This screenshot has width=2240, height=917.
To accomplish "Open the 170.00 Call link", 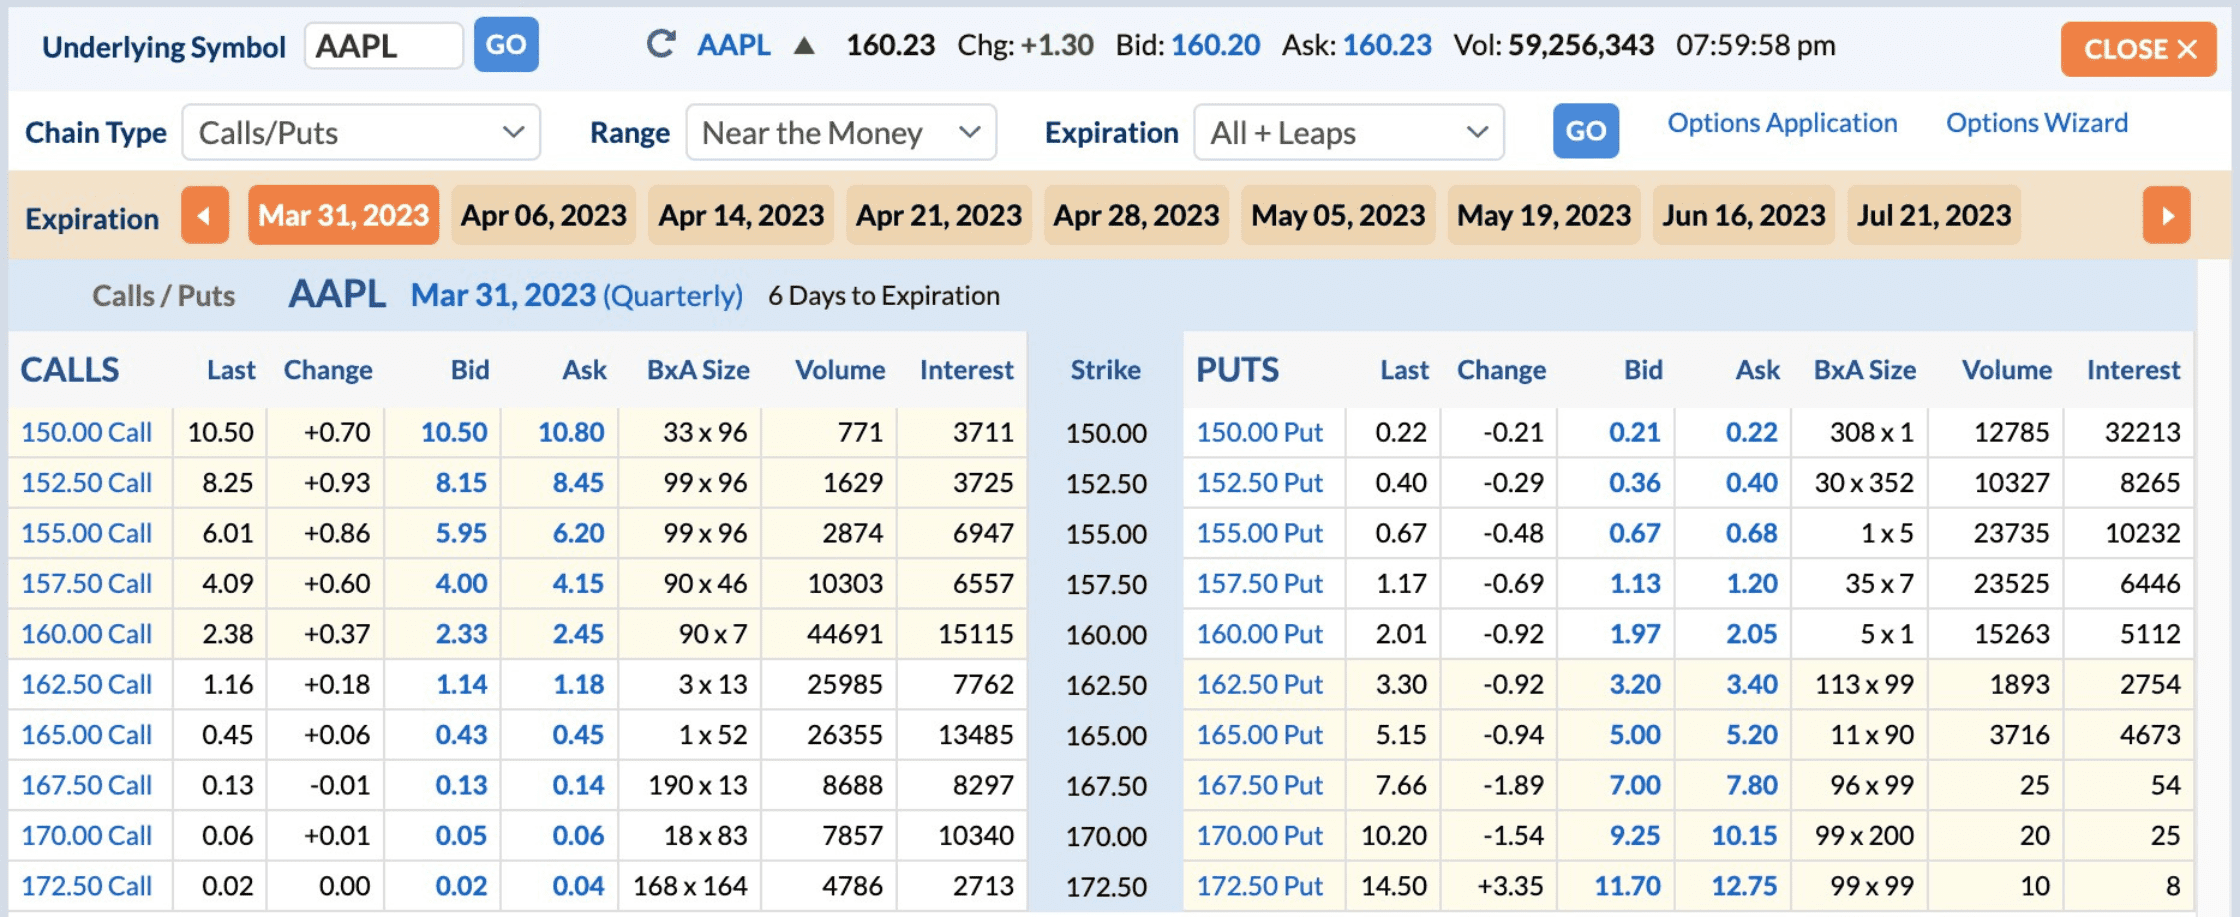I will click(x=87, y=835).
